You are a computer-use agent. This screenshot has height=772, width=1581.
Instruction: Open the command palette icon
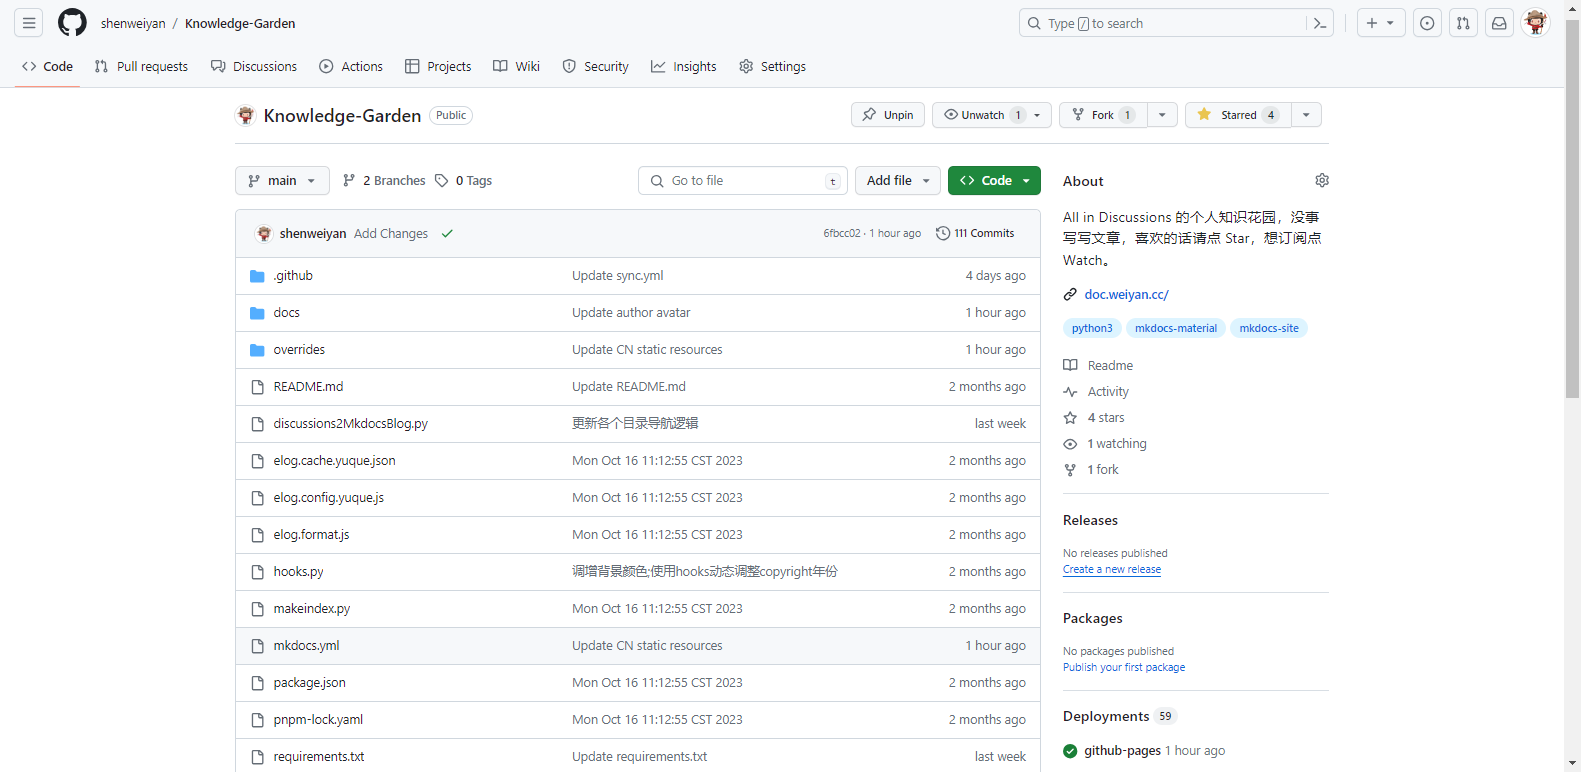(1320, 23)
